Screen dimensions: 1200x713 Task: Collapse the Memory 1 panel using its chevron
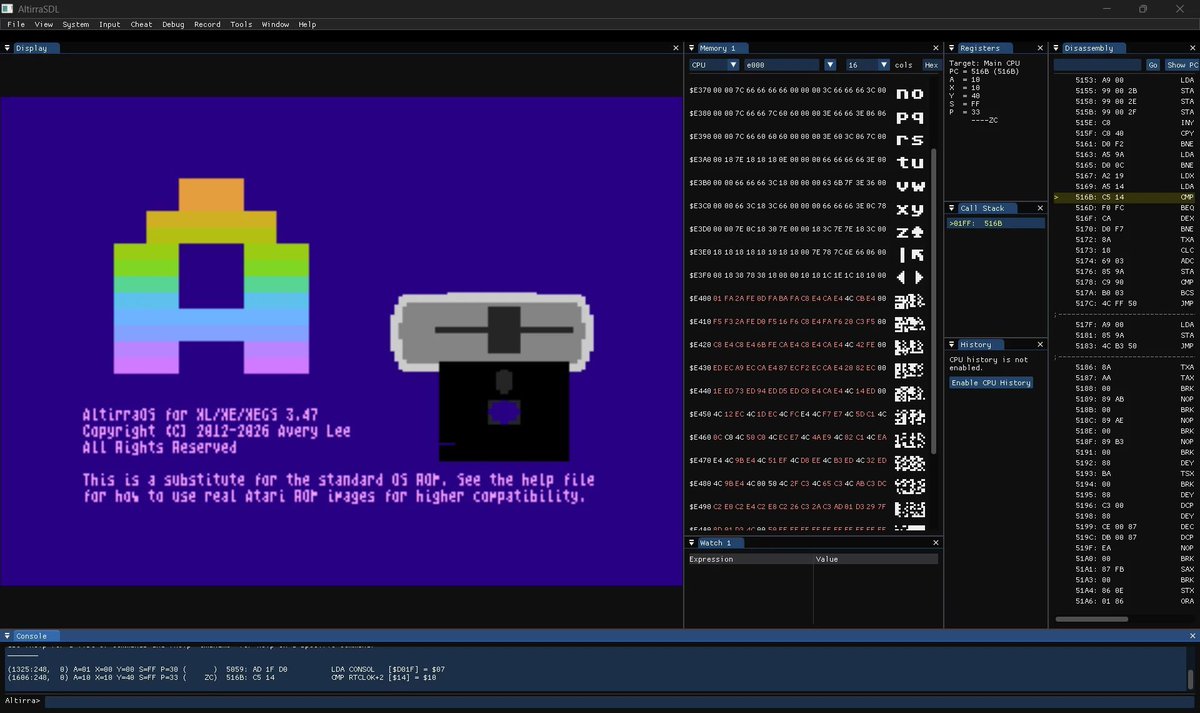pyautogui.click(x=692, y=47)
